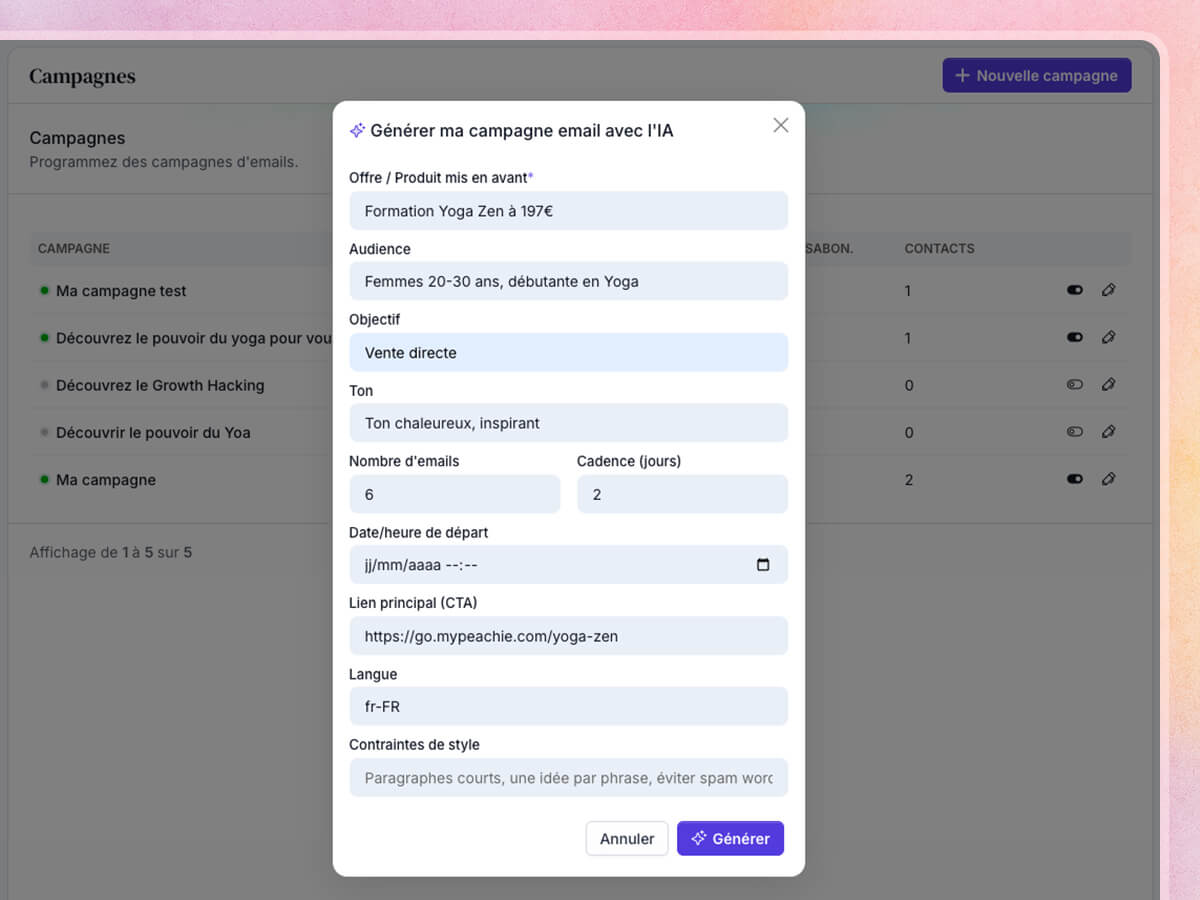Click pencil icon for 'Découvrez le Growth Hacking'
Screen dimensions: 1200x900
pos(1108,384)
